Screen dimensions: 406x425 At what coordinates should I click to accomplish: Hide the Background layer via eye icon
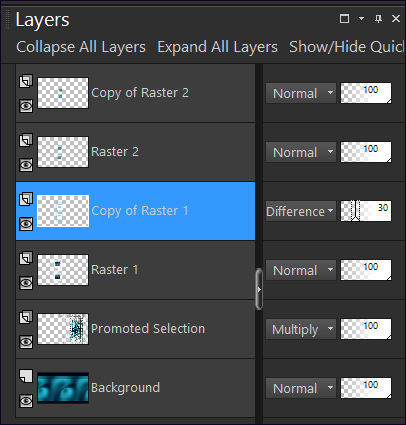pos(26,401)
